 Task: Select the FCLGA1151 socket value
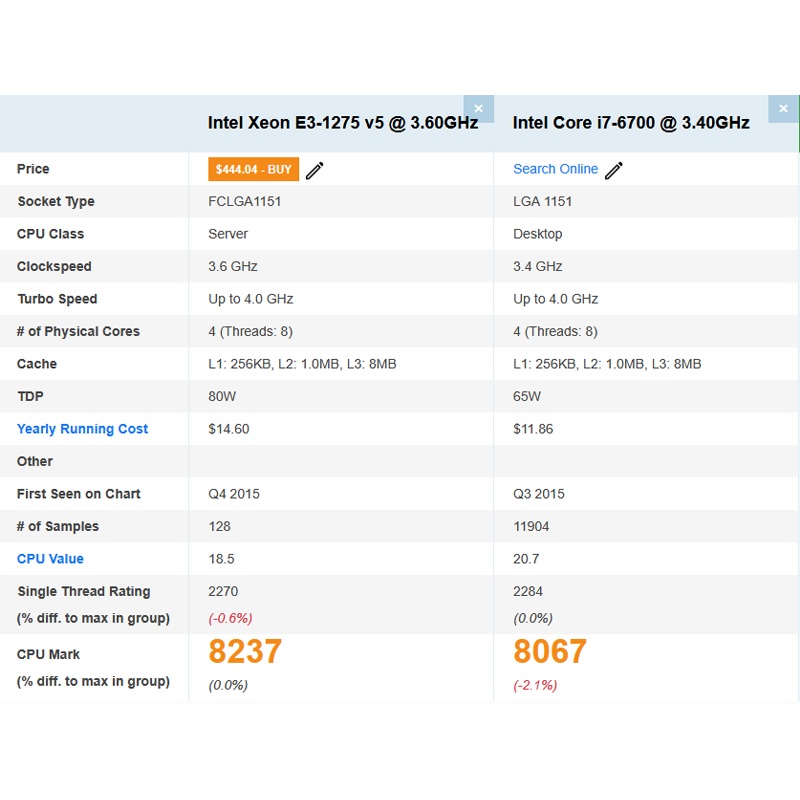pyautogui.click(x=244, y=202)
